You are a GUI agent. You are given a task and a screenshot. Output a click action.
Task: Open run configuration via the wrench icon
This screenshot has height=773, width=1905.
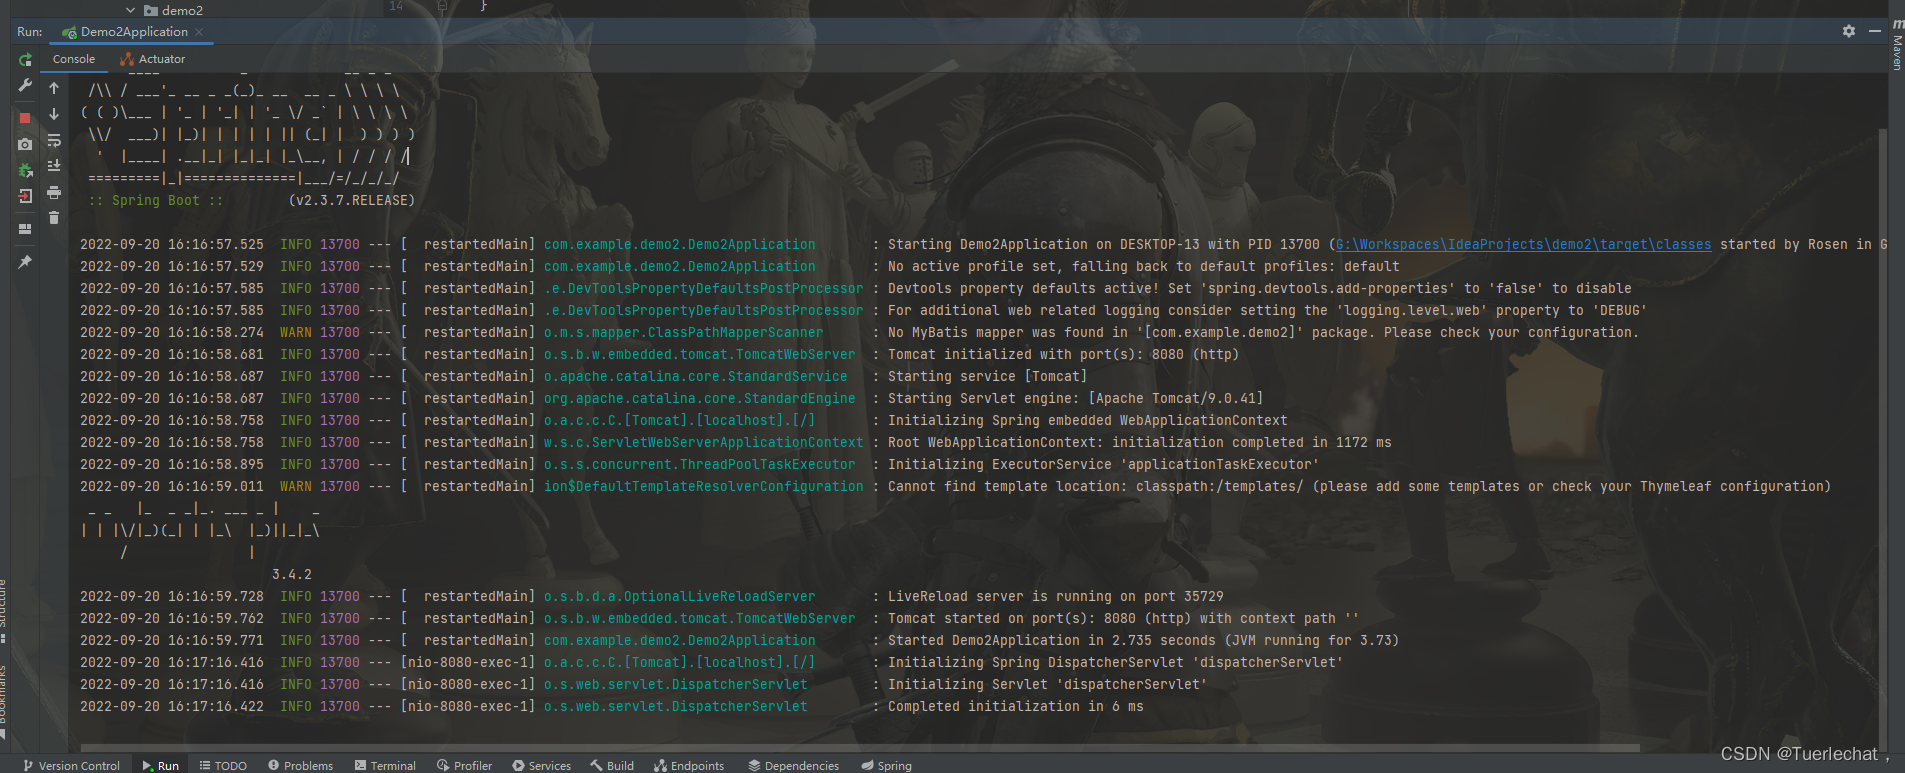(x=25, y=87)
